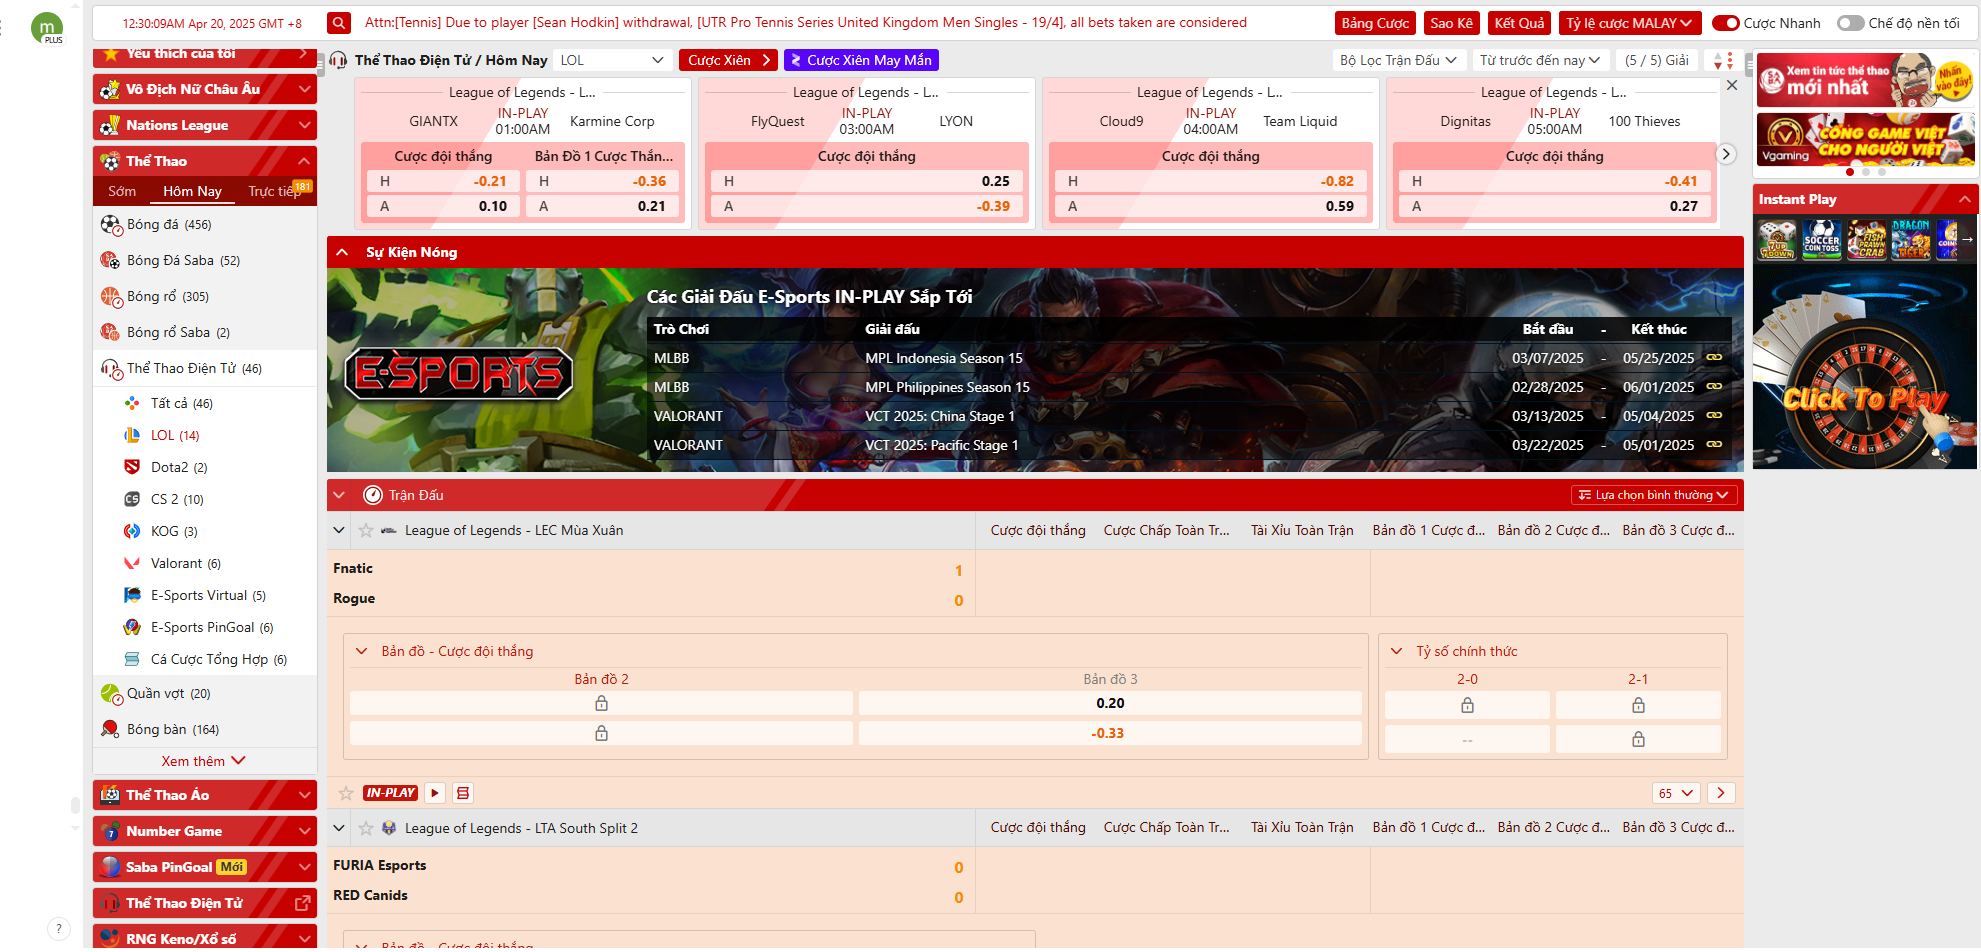The width and height of the screenshot is (1981, 952).
Task: Open the Bộ Lọc Trận Đấu filter
Action: coord(1398,60)
